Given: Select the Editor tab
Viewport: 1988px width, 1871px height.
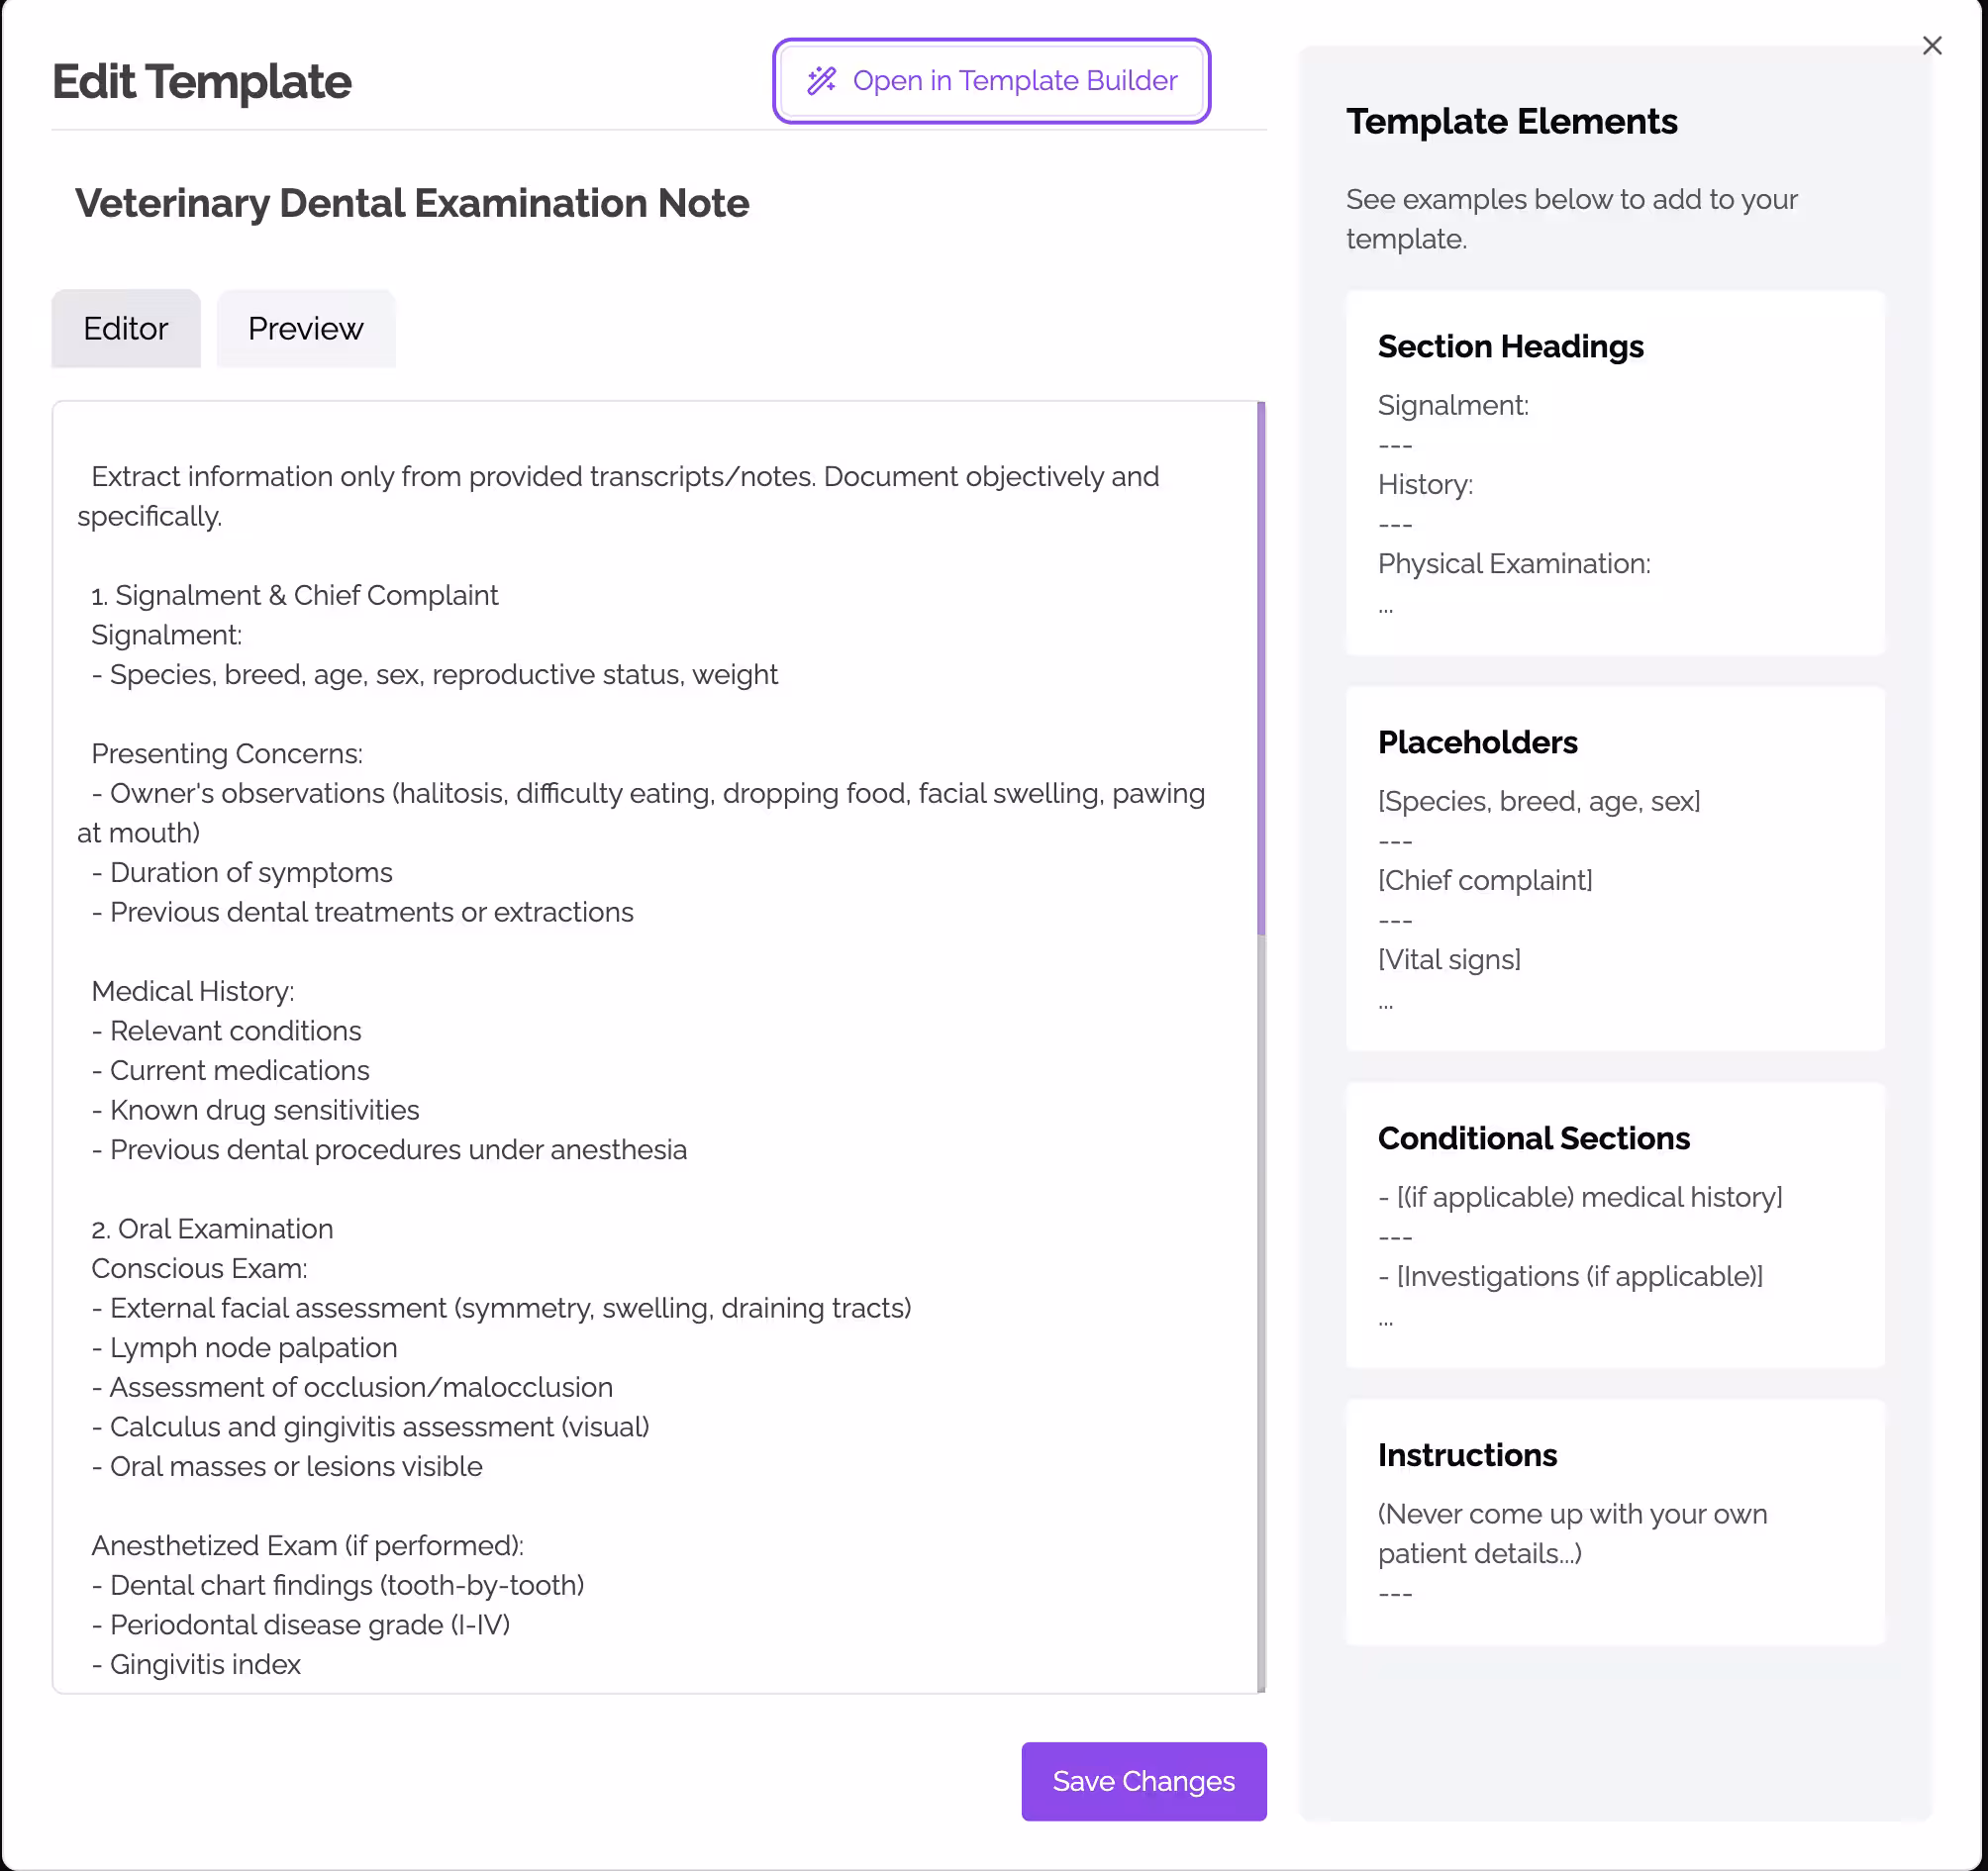Looking at the screenshot, I should tap(126, 329).
